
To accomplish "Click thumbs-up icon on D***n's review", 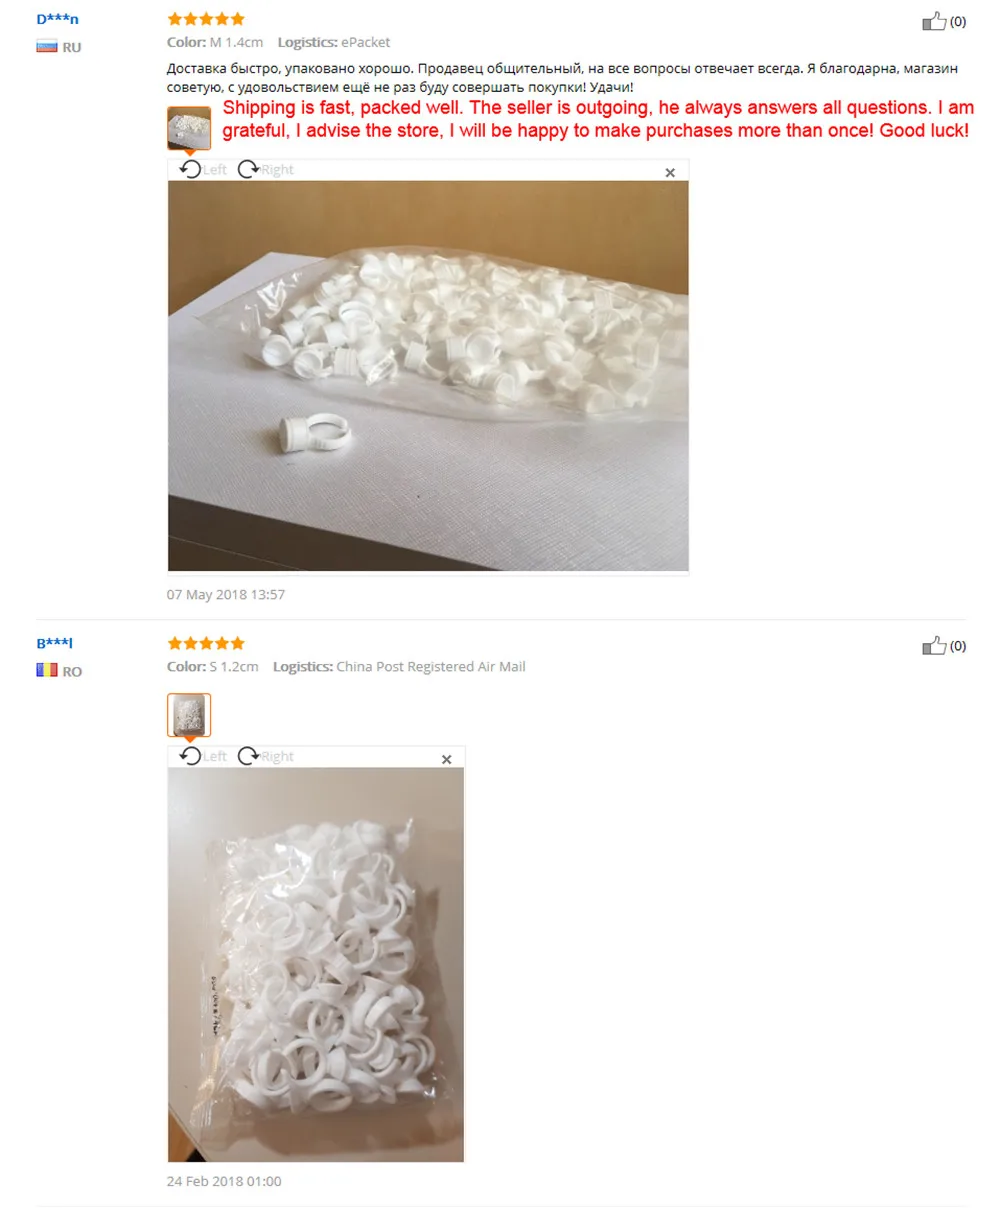I will tap(934, 21).
